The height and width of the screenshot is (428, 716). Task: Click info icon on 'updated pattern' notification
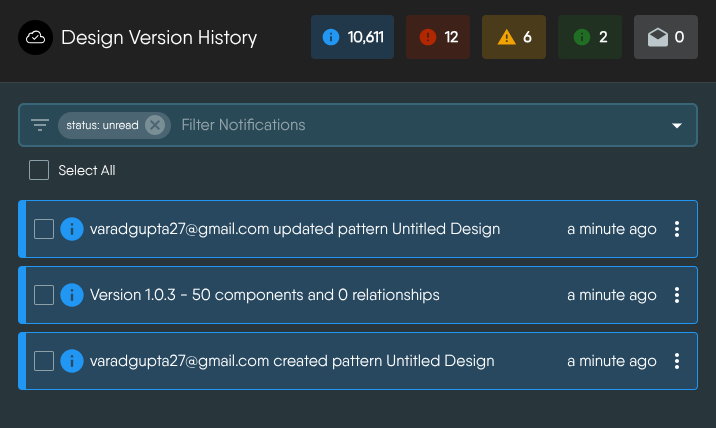72,229
